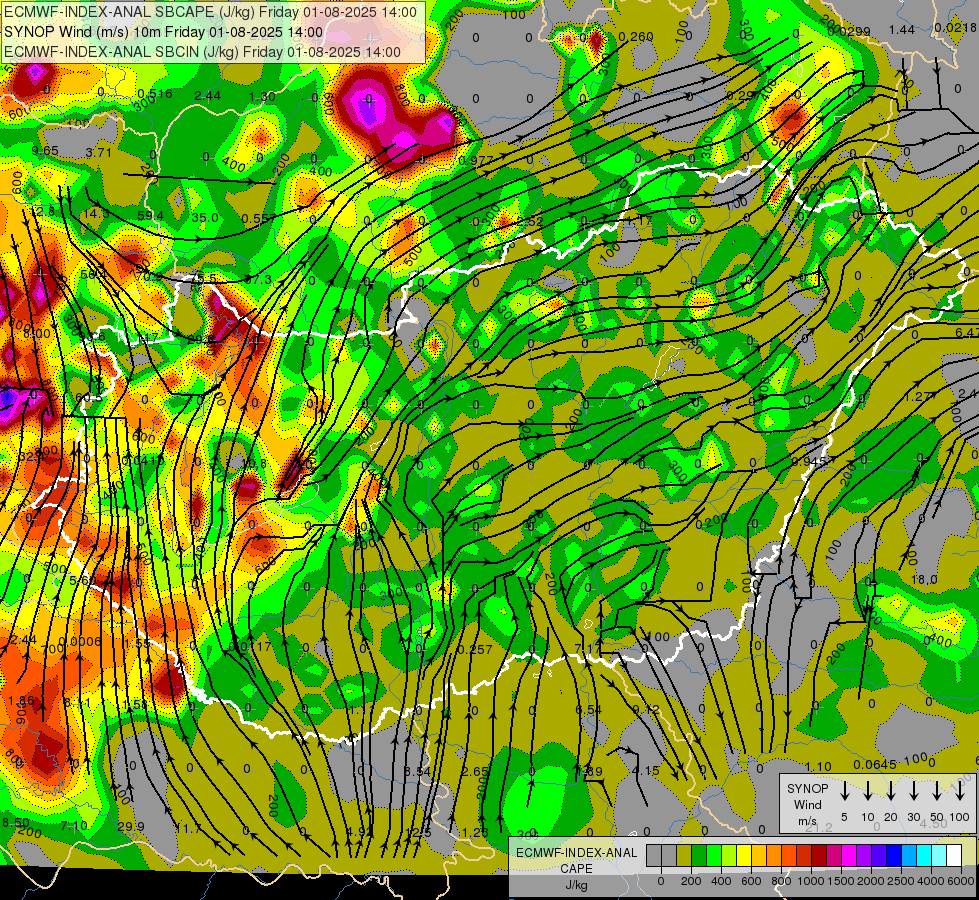Click the 5 m/s wind arrow in legend

[845, 791]
